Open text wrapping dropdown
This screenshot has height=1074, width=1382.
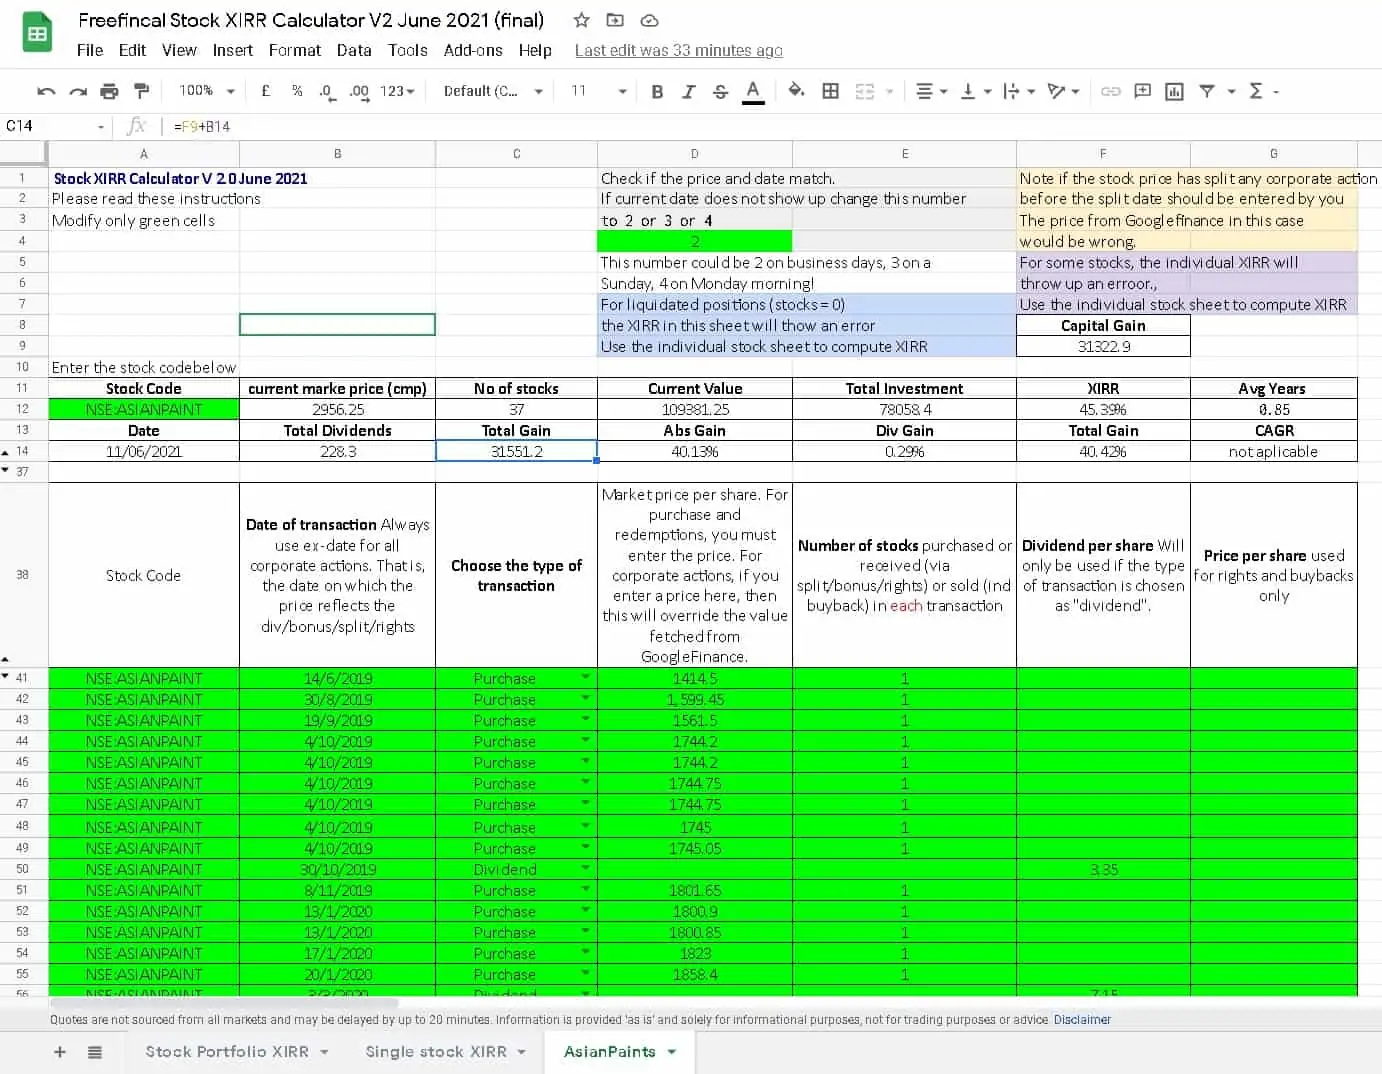click(x=1019, y=91)
